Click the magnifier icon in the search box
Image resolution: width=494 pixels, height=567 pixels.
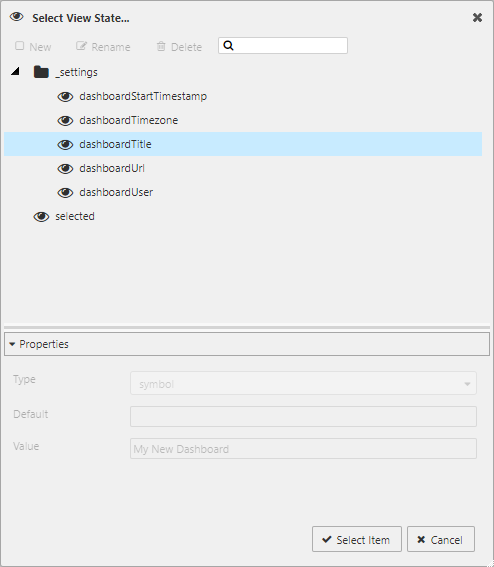(x=229, y=46)
